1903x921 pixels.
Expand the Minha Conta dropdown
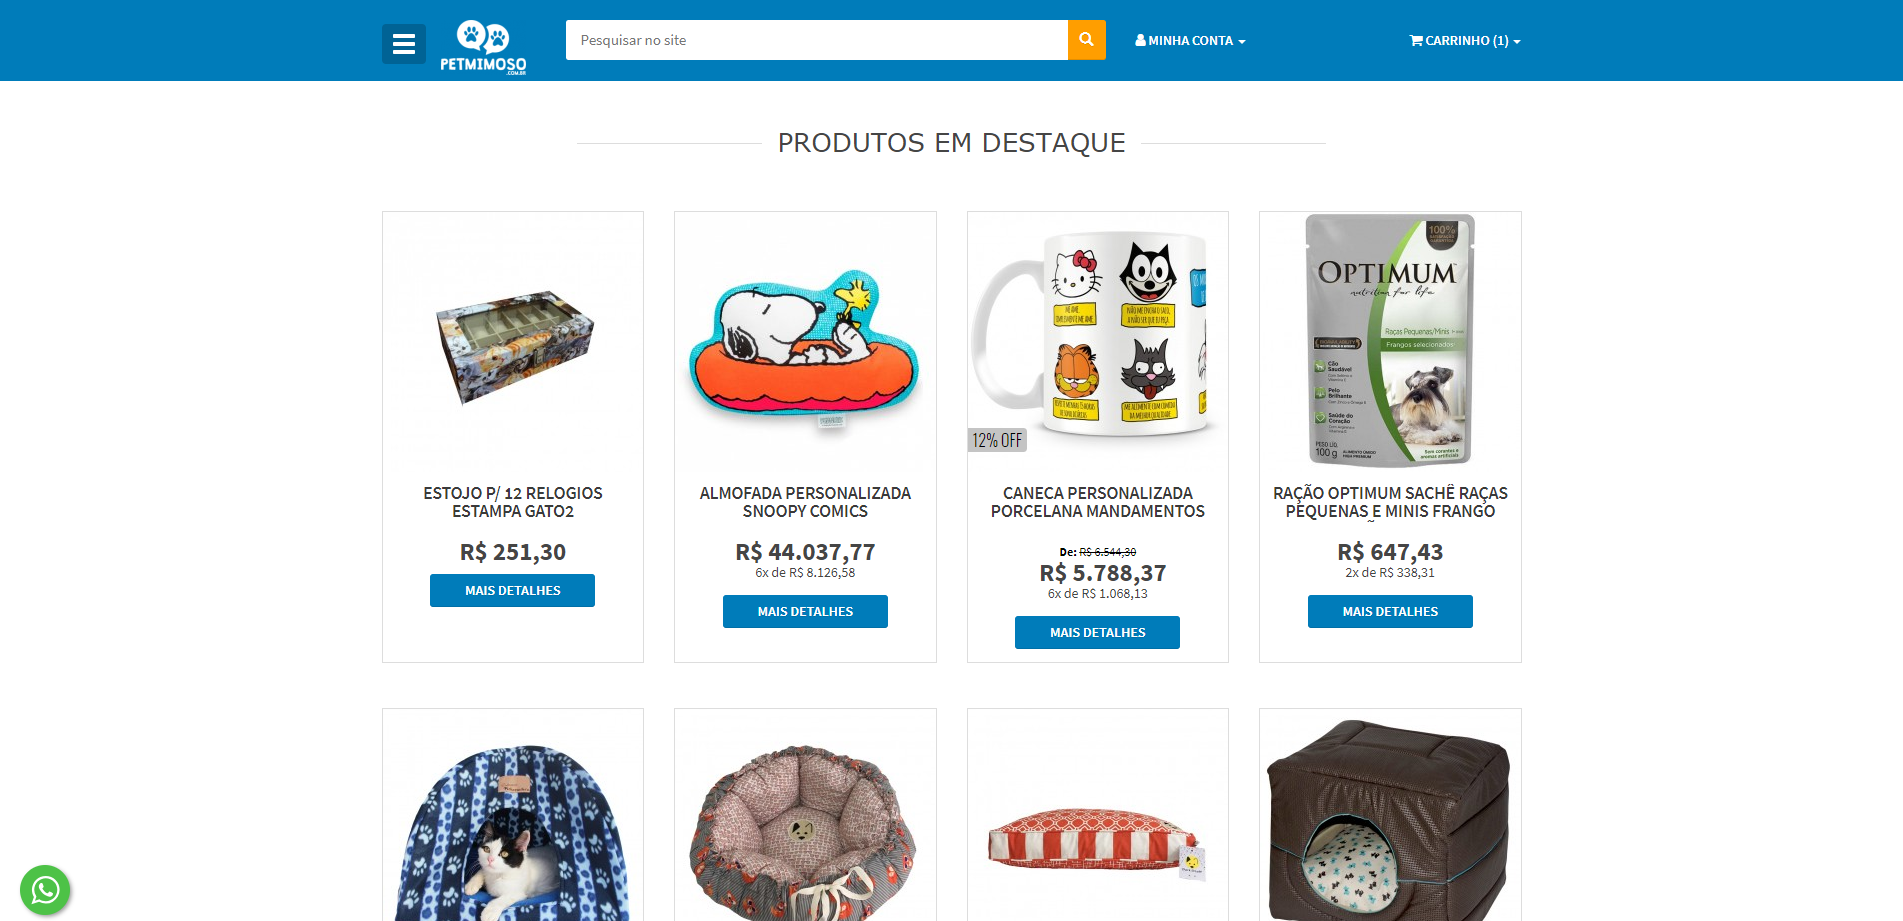[x=1190, y=41]
